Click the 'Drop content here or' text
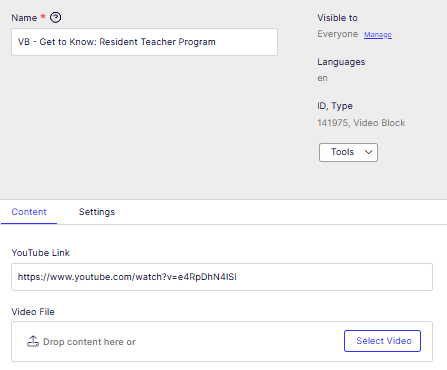This screenshot has height=370, width=447. (89, 342)
